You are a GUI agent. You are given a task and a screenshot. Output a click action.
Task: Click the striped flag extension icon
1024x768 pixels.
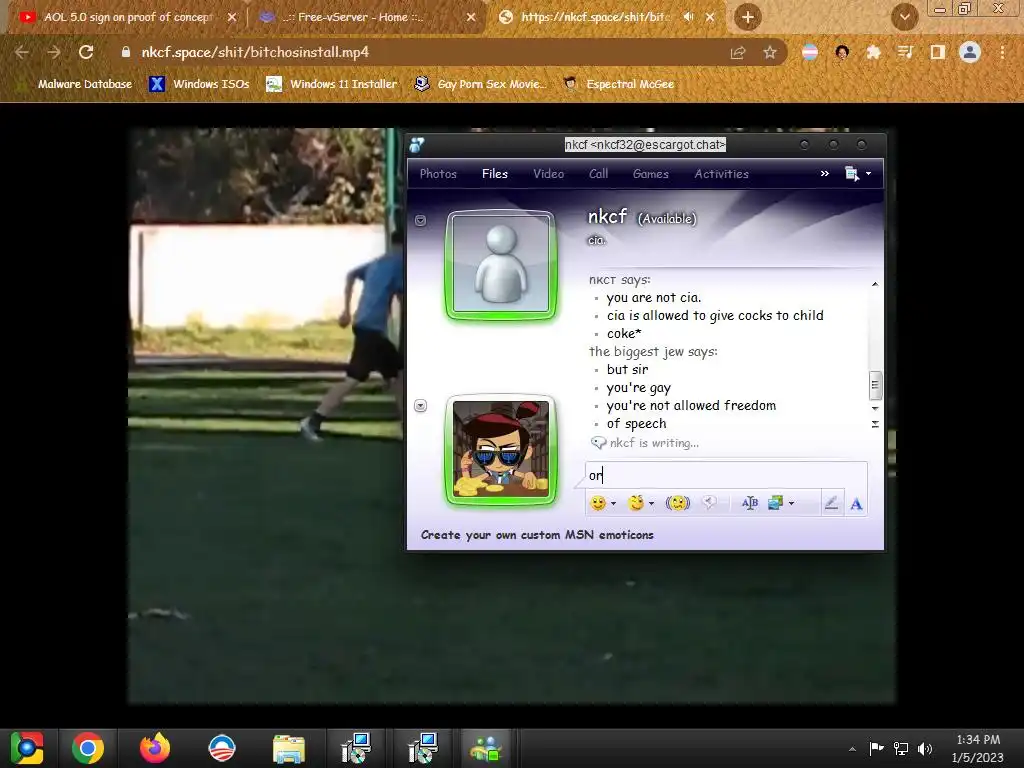pos(810,52)
